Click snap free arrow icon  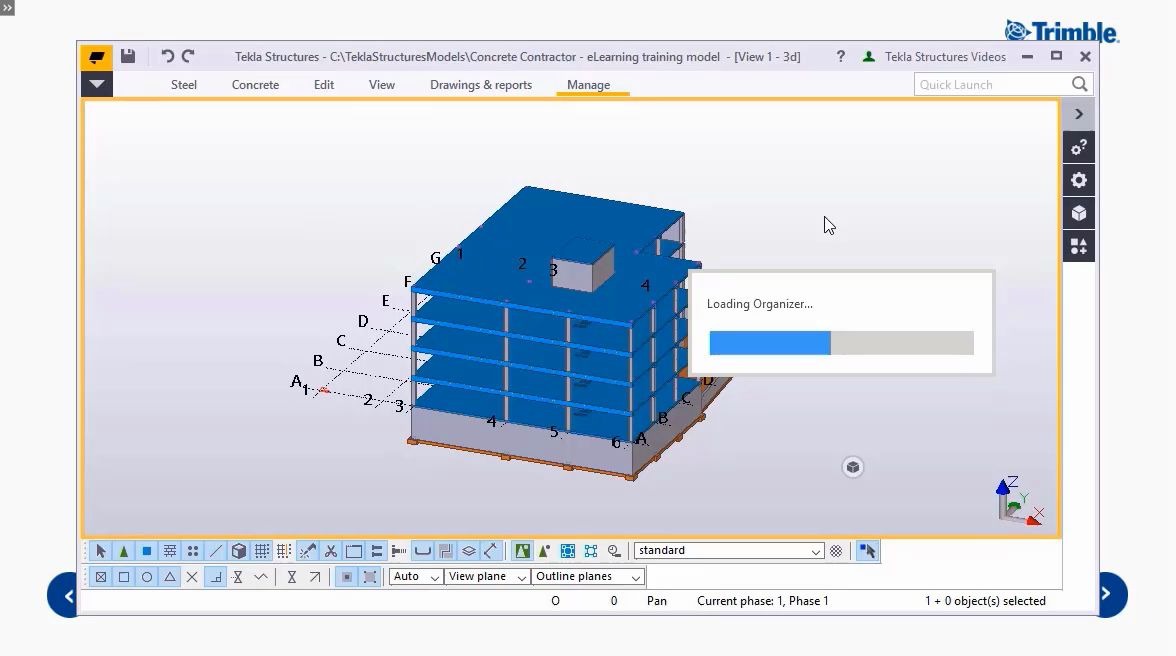[315, 577]
